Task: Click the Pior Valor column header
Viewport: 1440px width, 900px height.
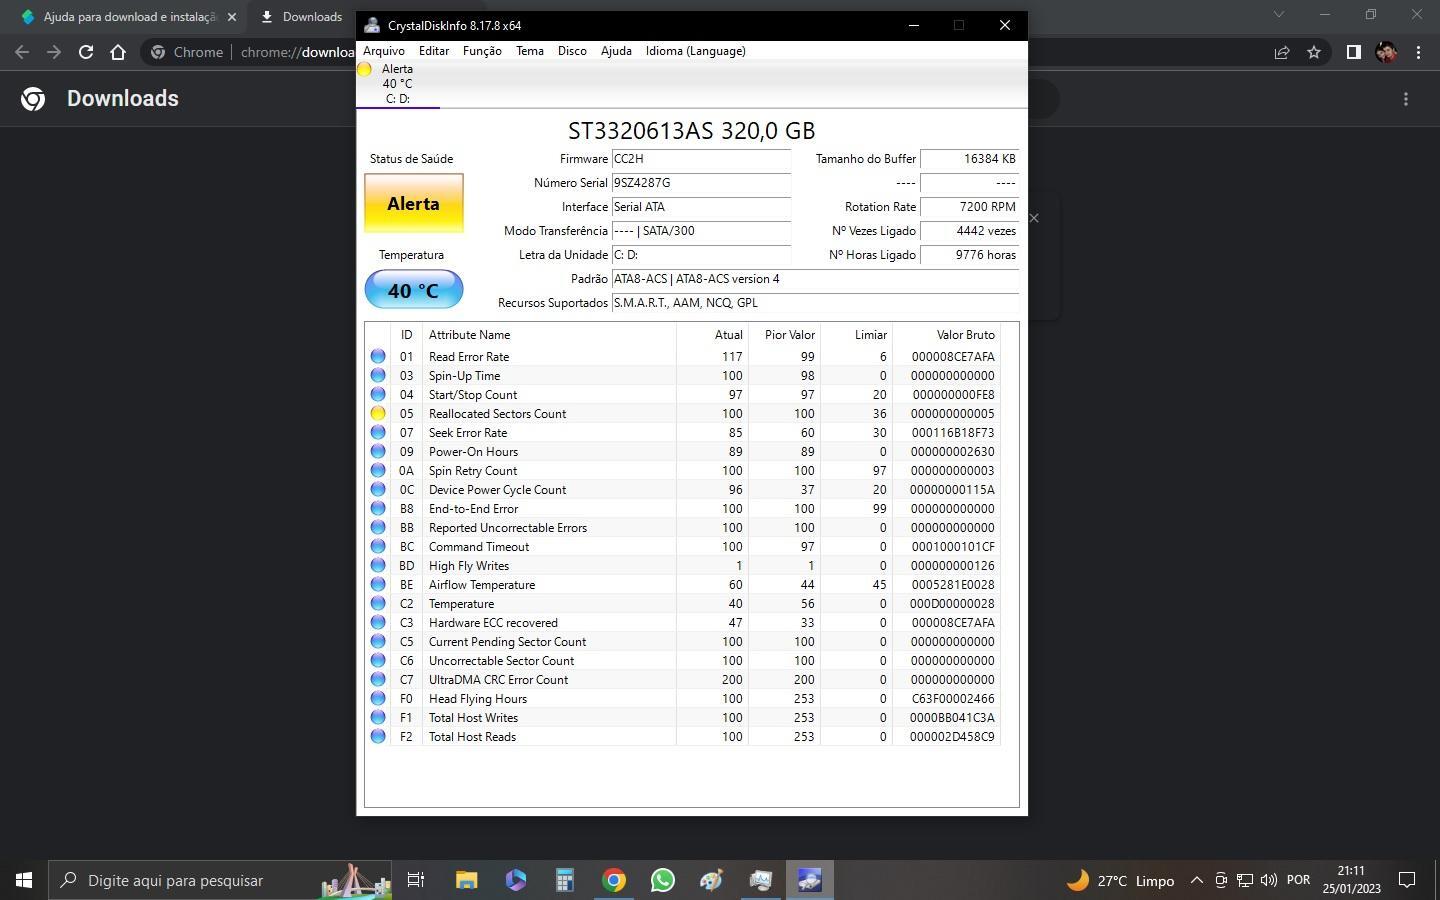Action: [784, 335]
